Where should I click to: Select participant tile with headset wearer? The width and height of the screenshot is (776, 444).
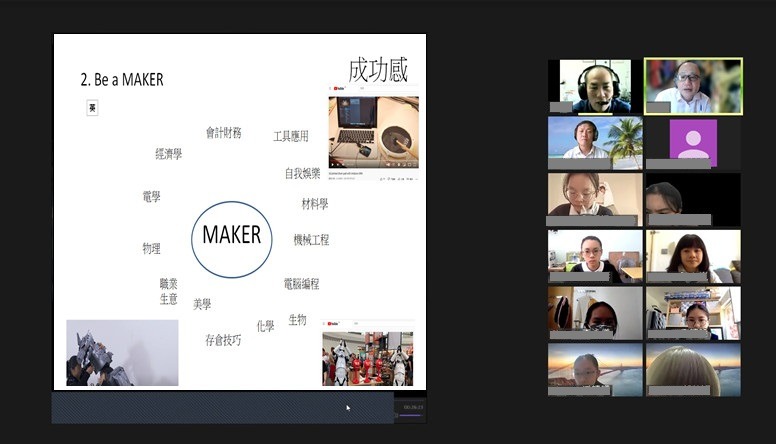[595, 86]
